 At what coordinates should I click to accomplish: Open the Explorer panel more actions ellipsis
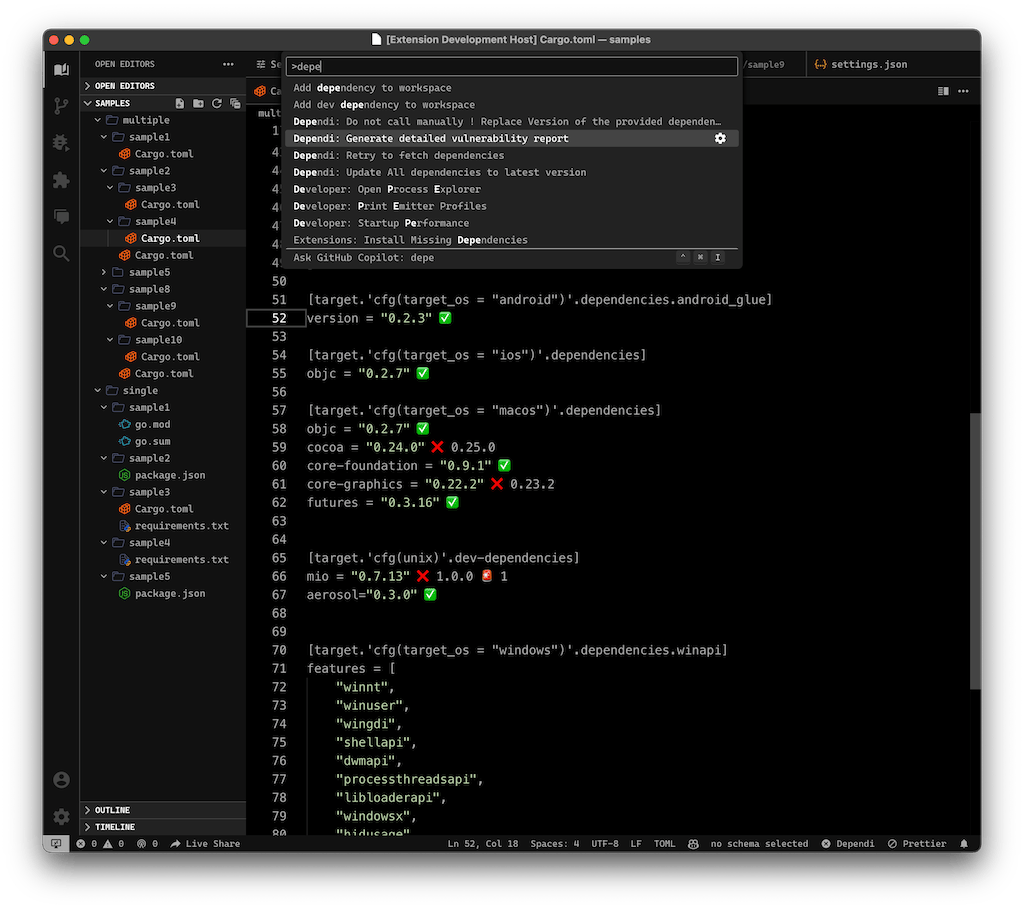228,64
